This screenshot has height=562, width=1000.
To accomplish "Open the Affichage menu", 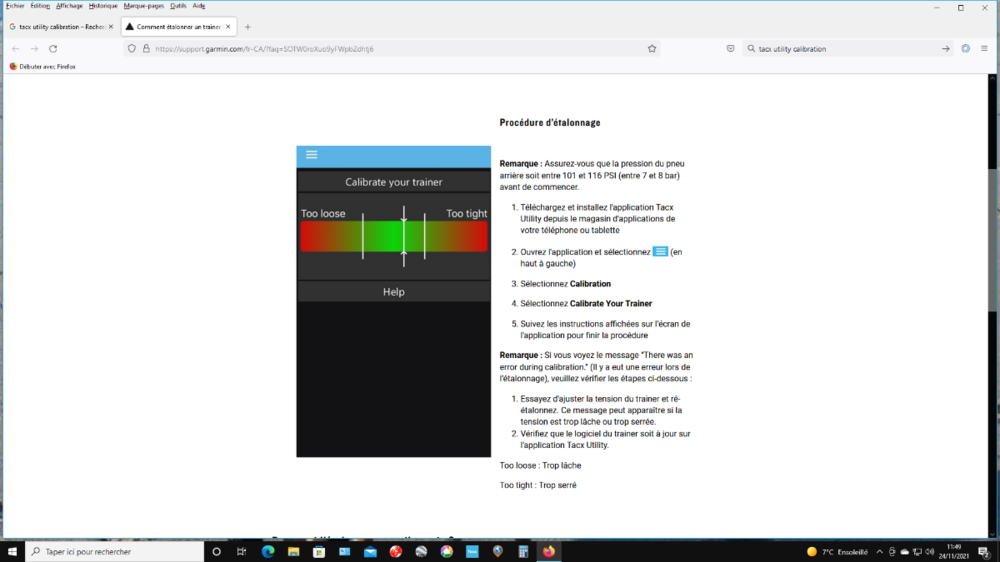I will pos(70,6).
